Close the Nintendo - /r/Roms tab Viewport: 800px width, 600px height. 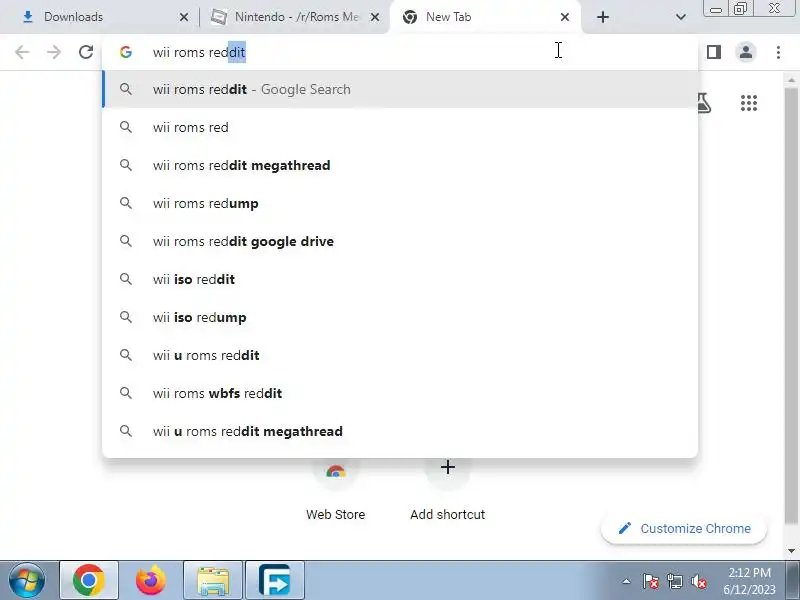(374, 17)
